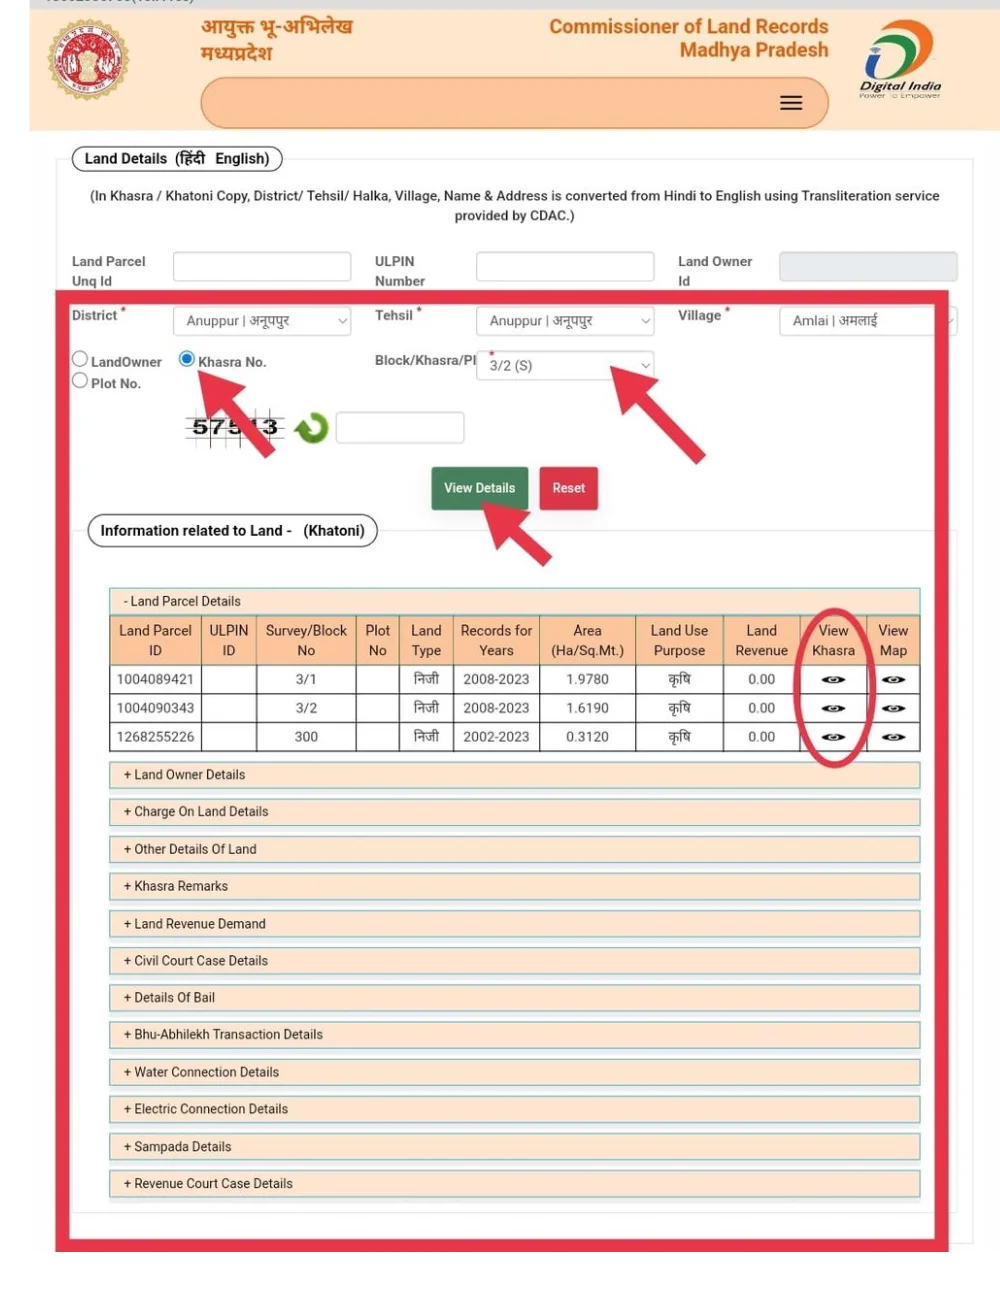The width and height of the screenshot is (1000, 1290).
Task: Collapse the Land Parcel Details section
Action: 514,601
